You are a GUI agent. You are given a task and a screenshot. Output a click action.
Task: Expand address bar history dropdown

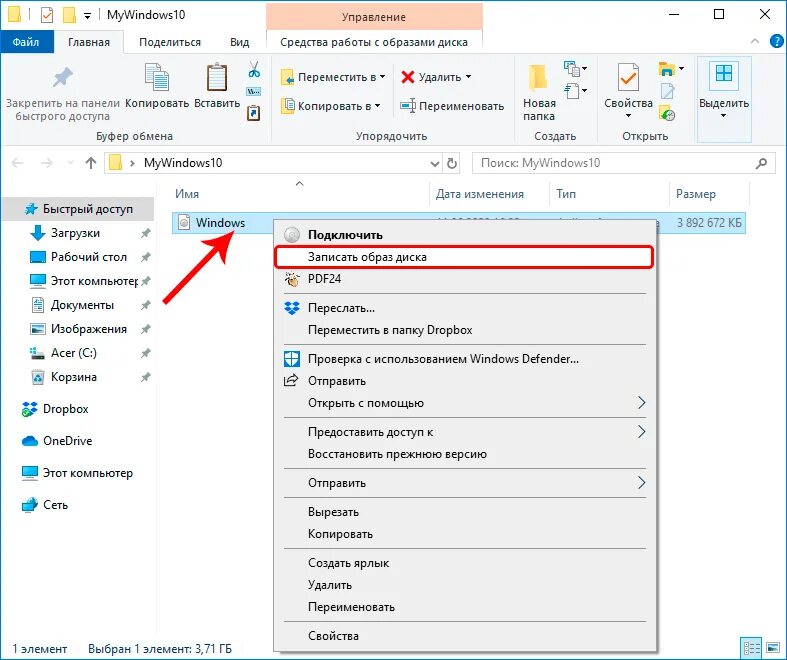coord(435,163)
